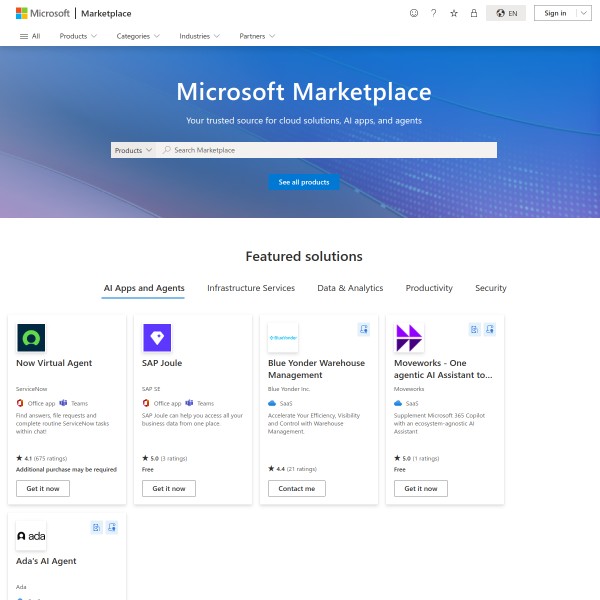Expand the Categories nav menu
600x600 pixels.
[x=138, y=36]
